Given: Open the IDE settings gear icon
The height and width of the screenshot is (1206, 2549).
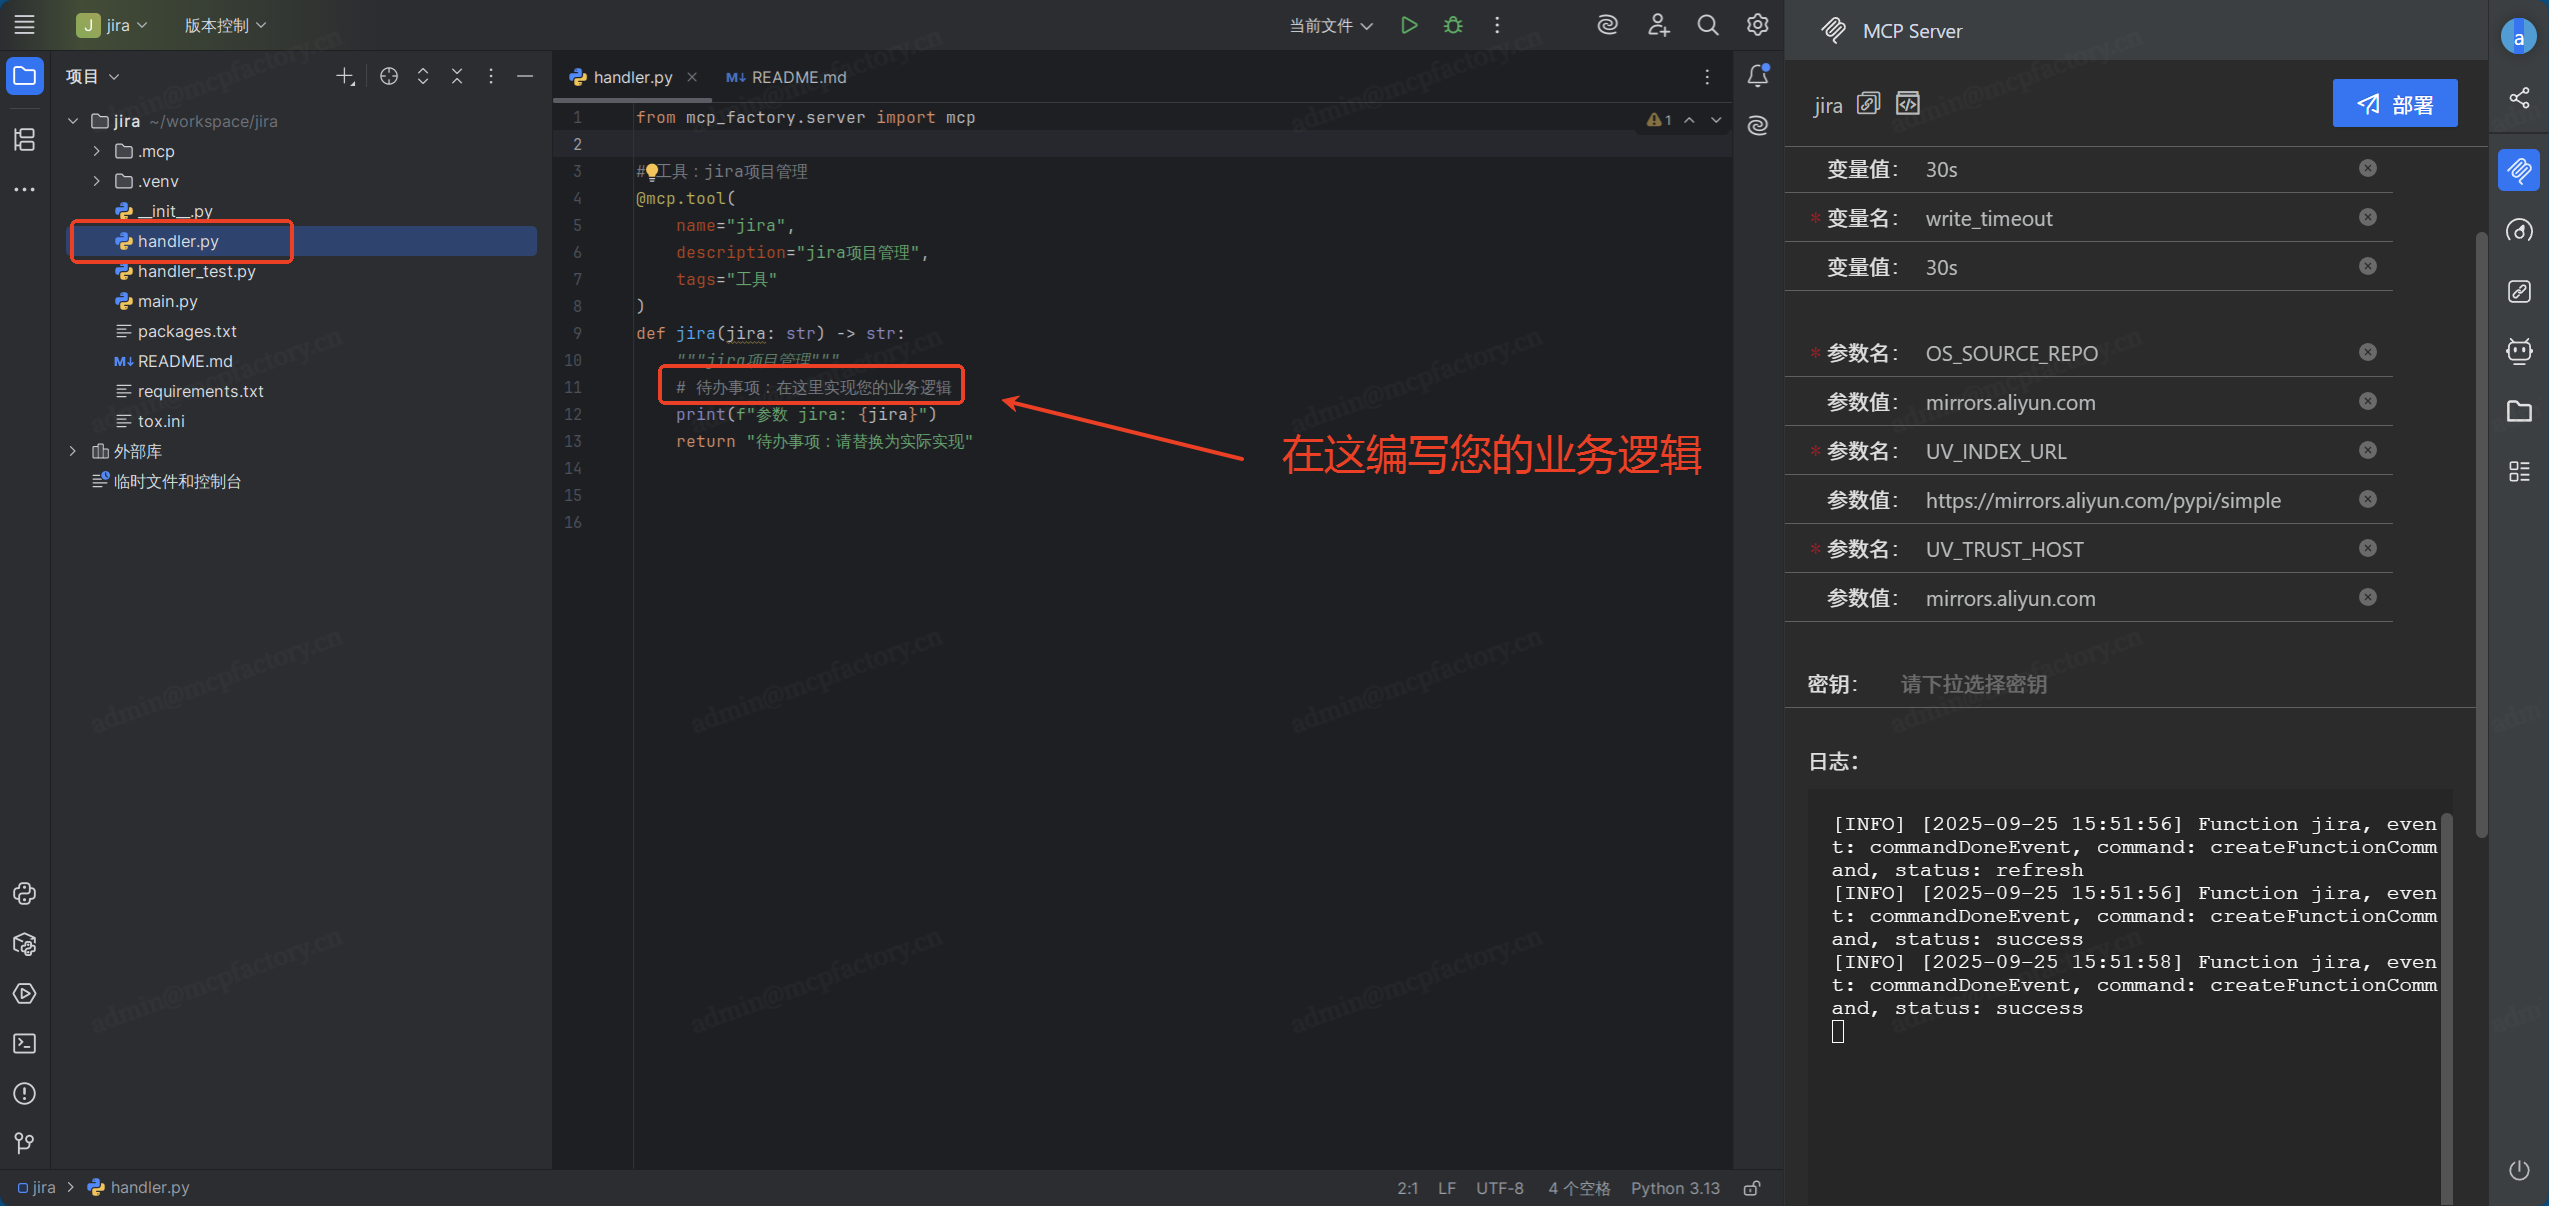Looking at the screenshot, I should (x=1757, y=25).
